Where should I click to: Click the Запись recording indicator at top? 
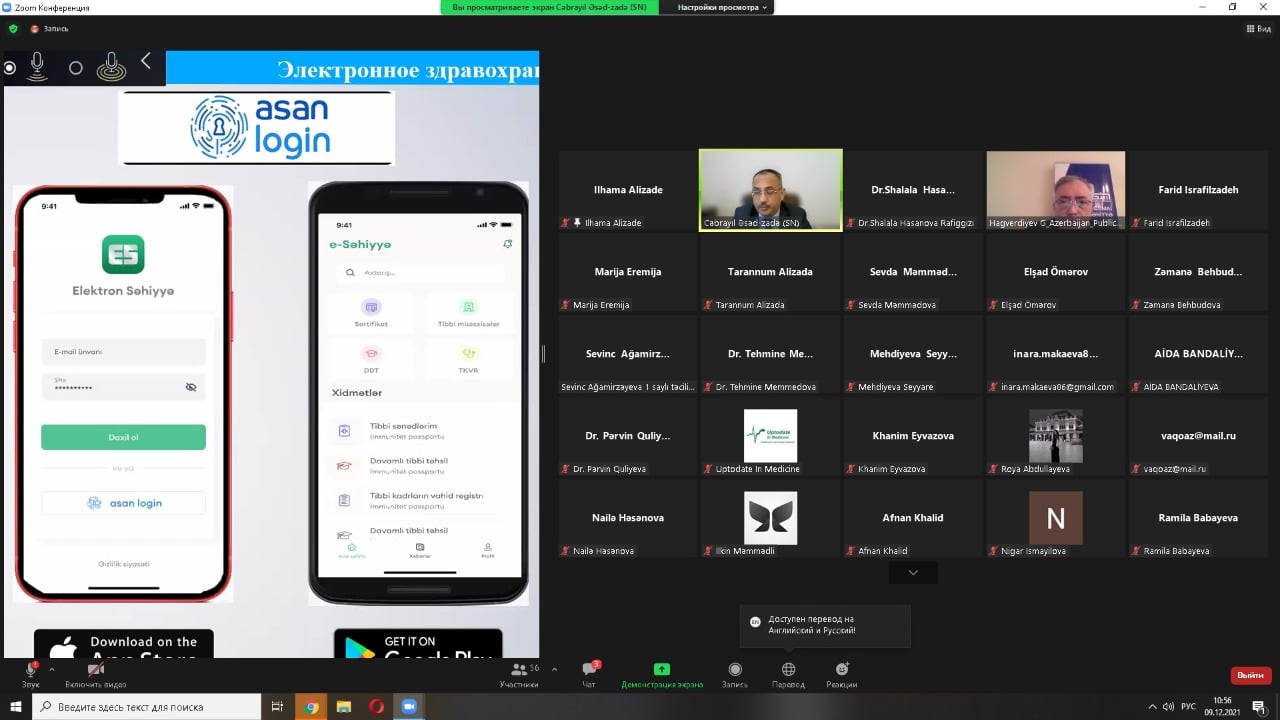pos(50,29)
